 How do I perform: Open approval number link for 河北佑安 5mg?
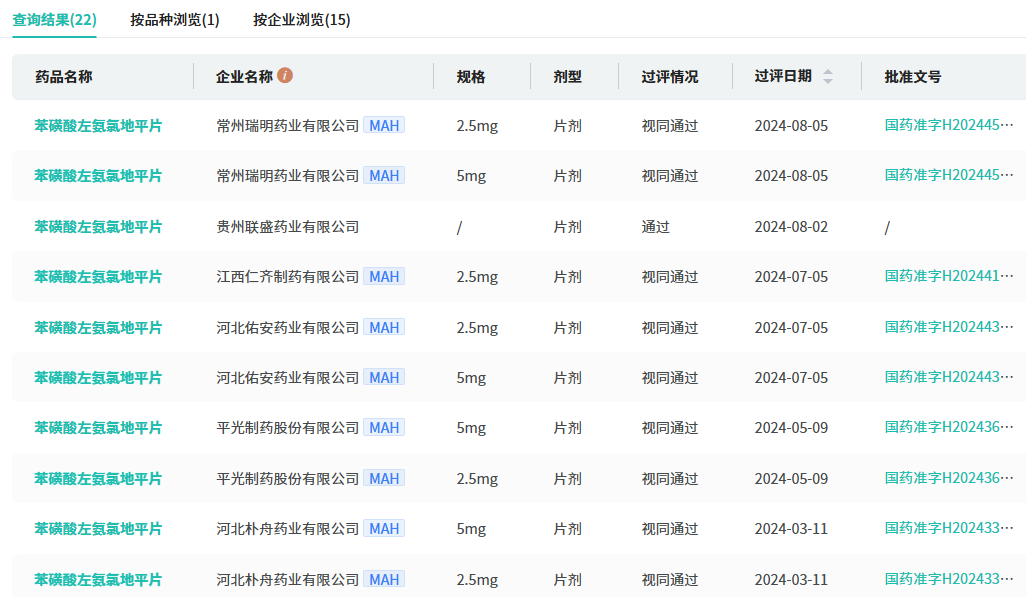pyautogui.click(x=949, y=377)
